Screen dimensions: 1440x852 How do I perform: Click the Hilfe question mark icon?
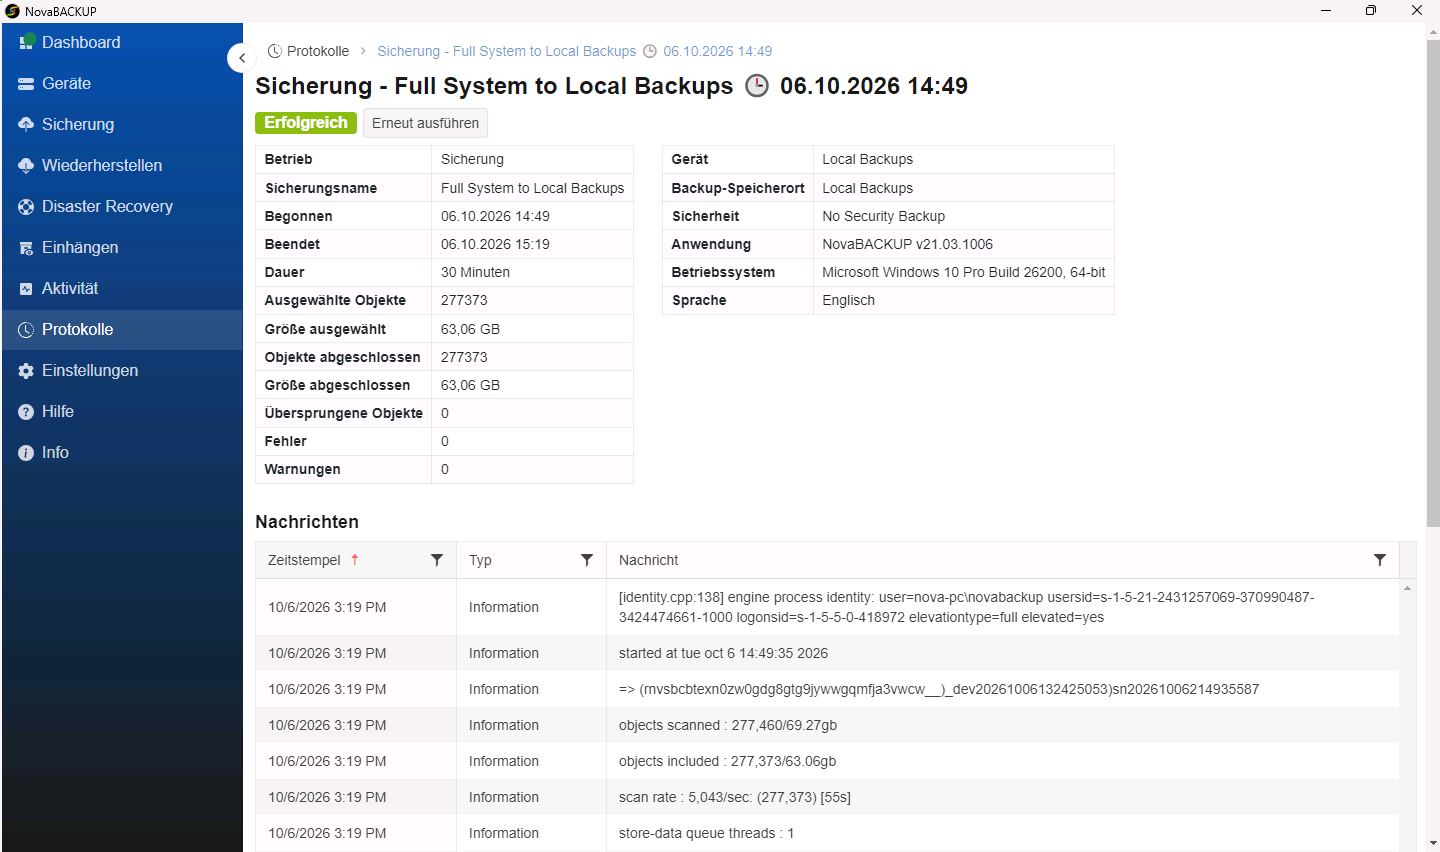(x=26, y=412)
